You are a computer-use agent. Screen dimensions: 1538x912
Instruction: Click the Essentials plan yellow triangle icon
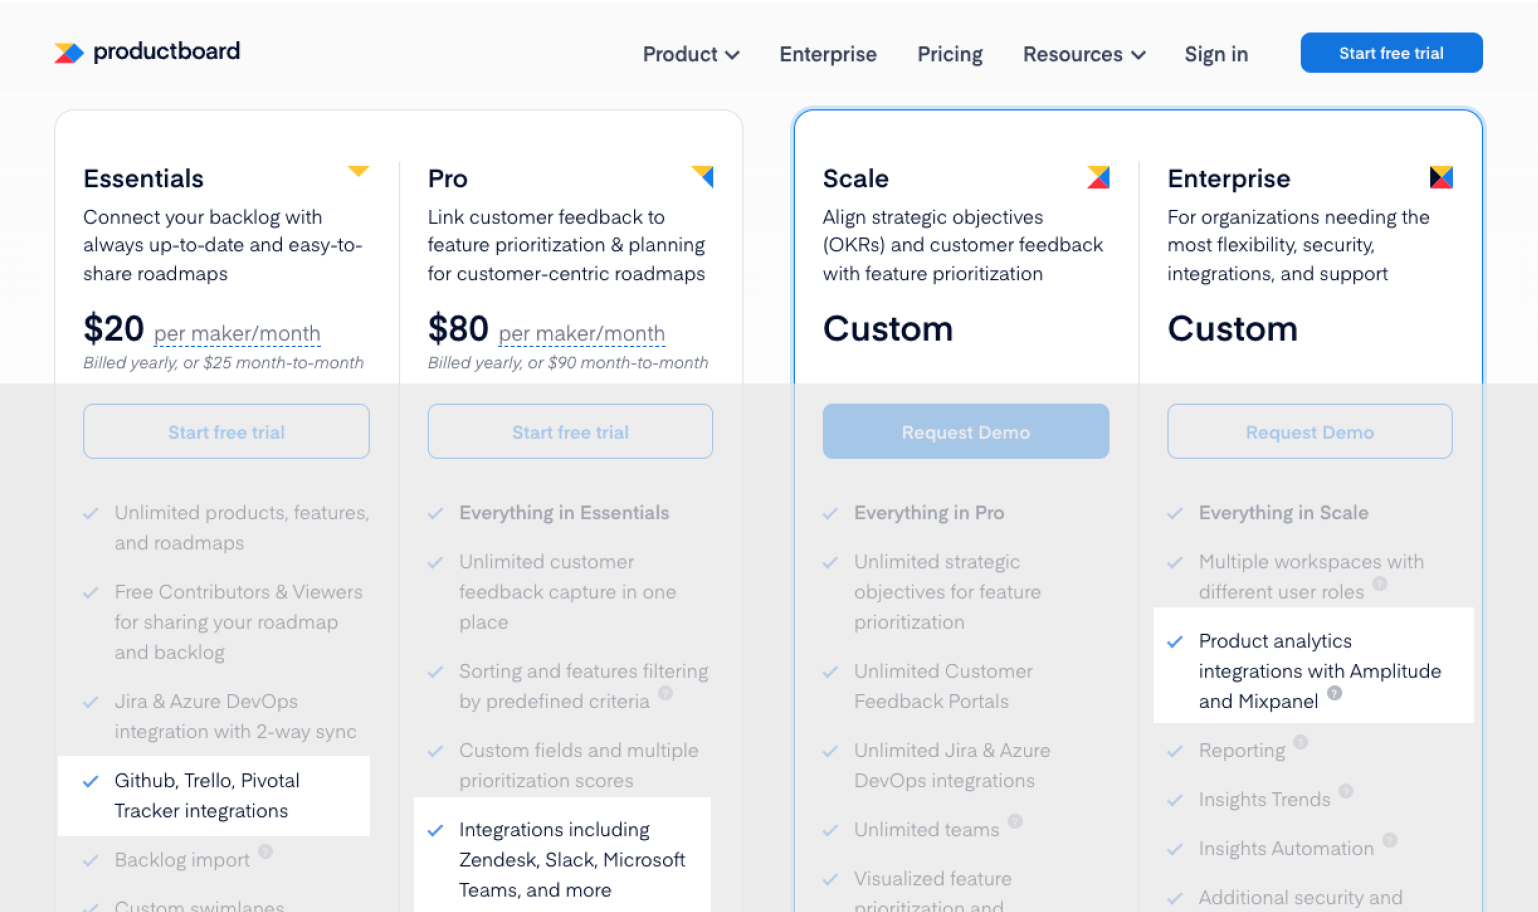[x=358, y=172]
